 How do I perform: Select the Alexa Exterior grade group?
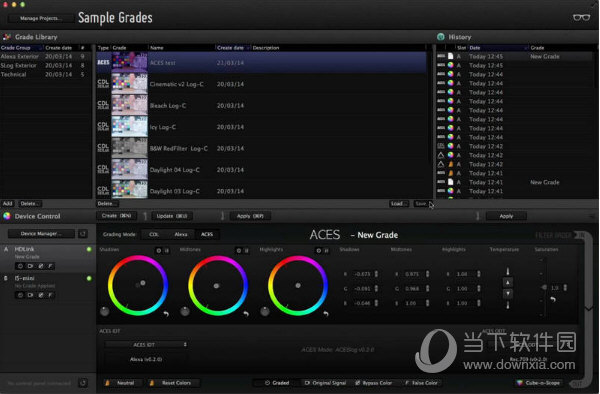[46, 56]
